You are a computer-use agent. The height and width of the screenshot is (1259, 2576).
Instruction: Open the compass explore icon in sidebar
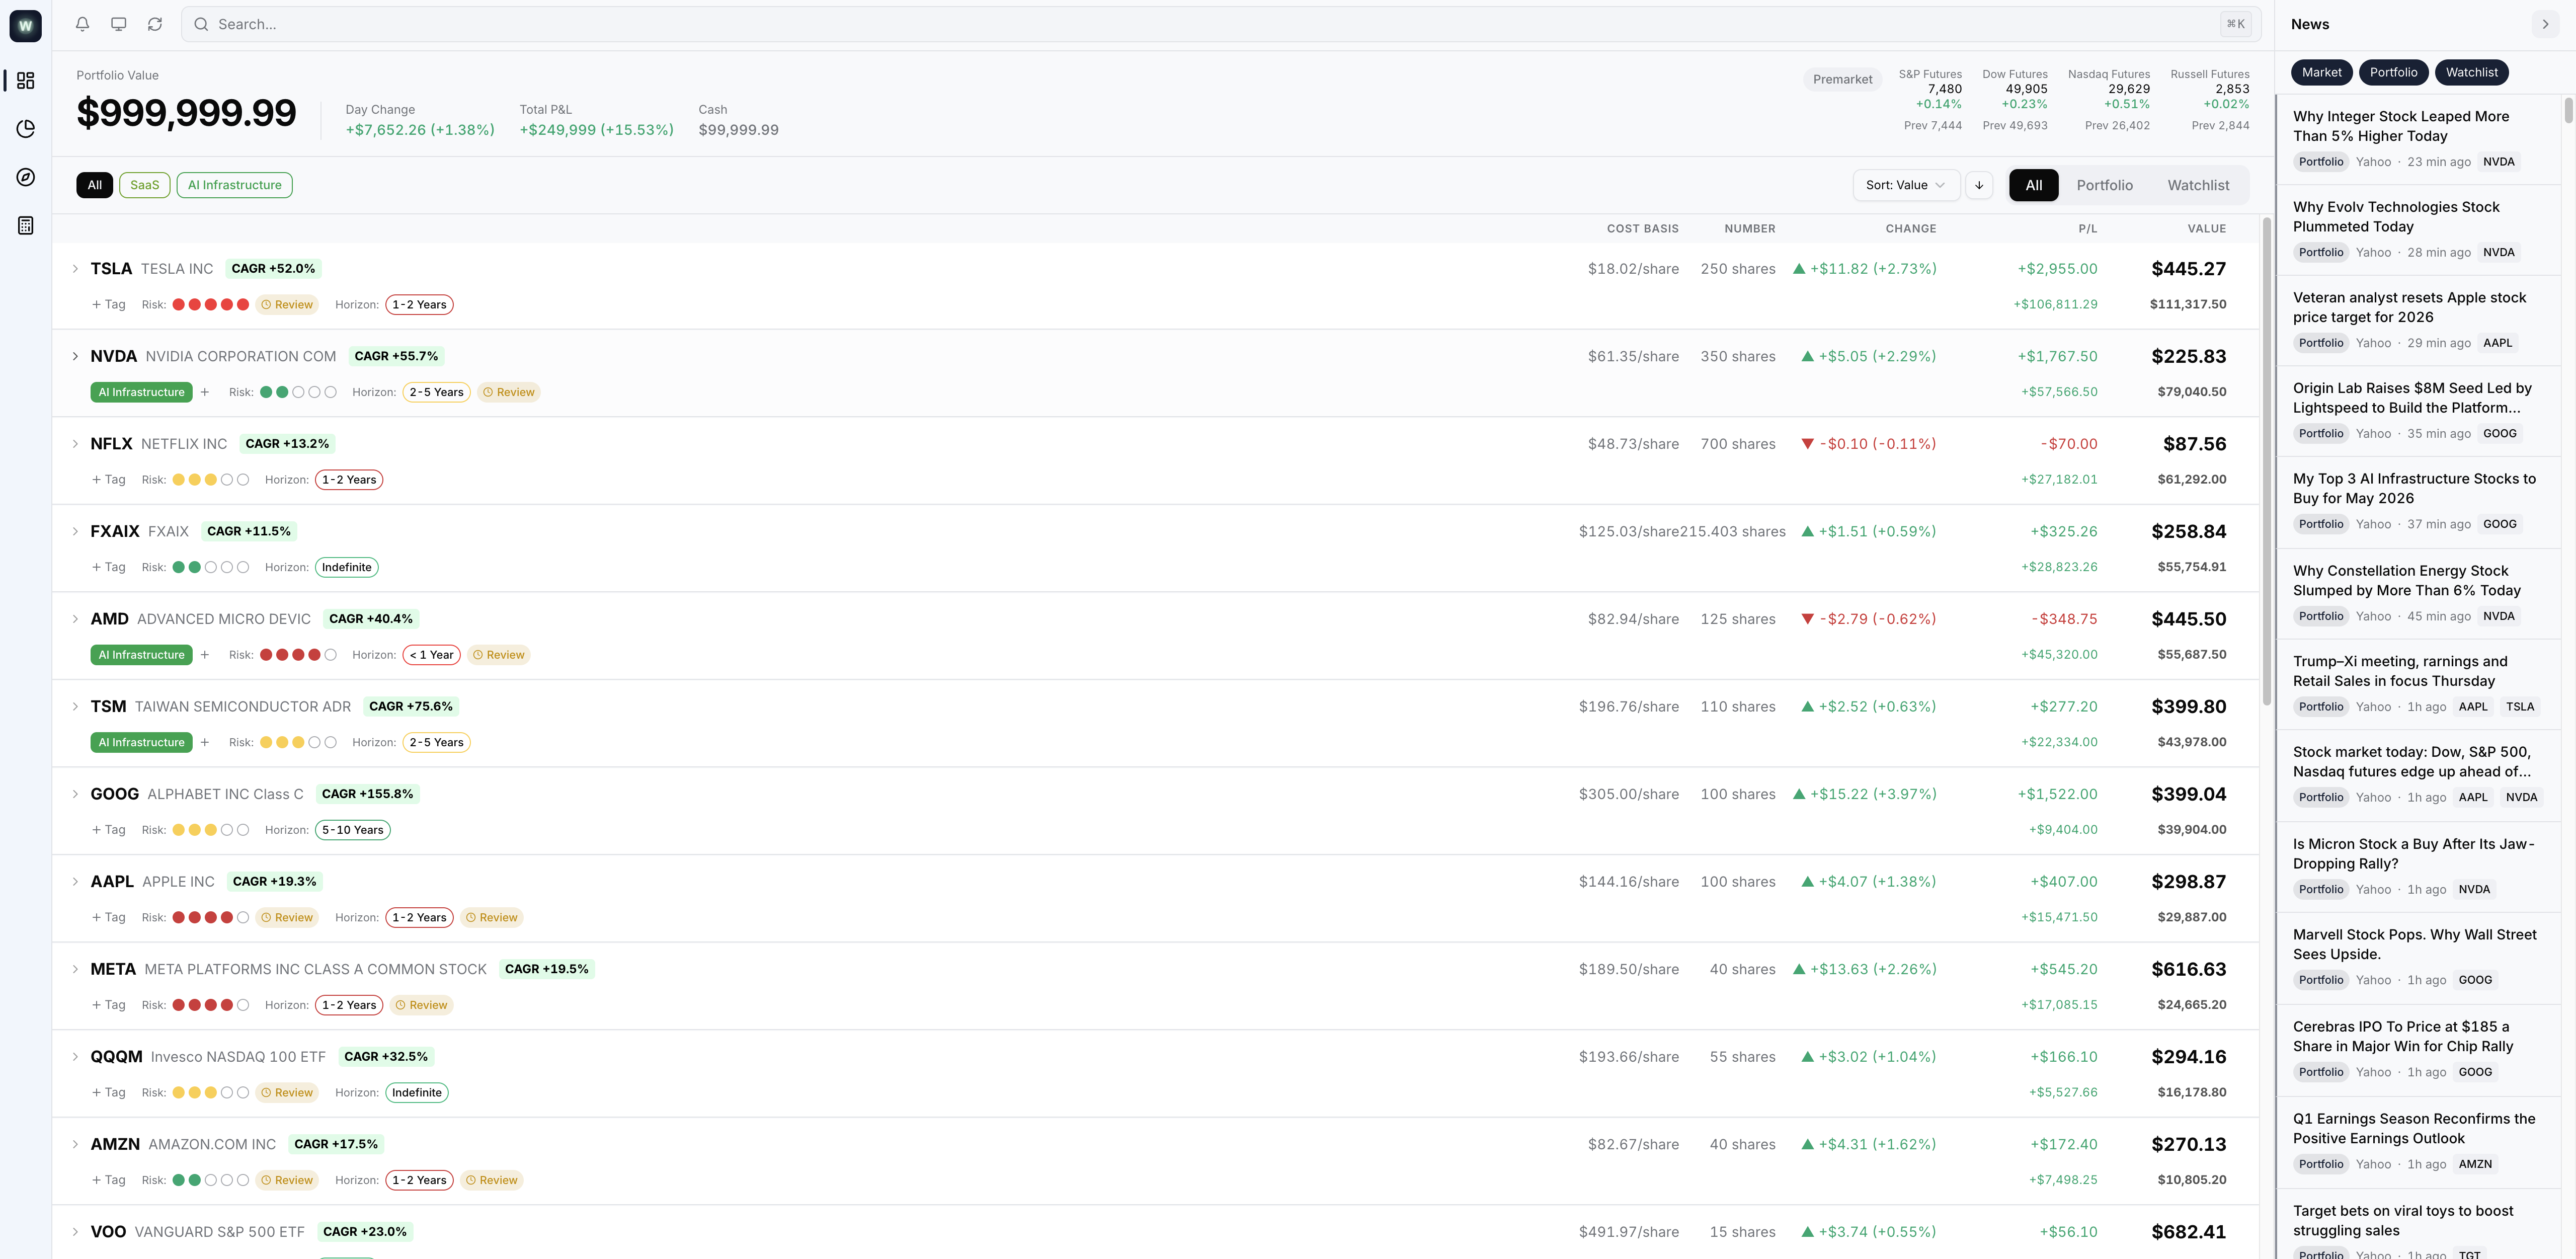coord(26,177)
